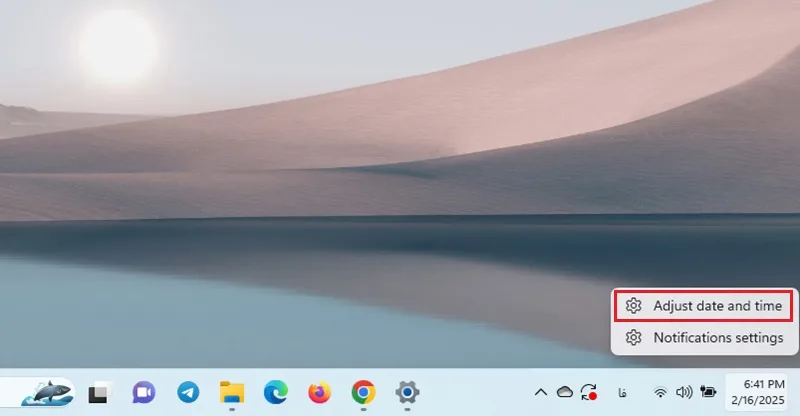This screenshot has height=416, width=800.
Task: Open File Explorer folder icon
Action: (x=232, y=393)
